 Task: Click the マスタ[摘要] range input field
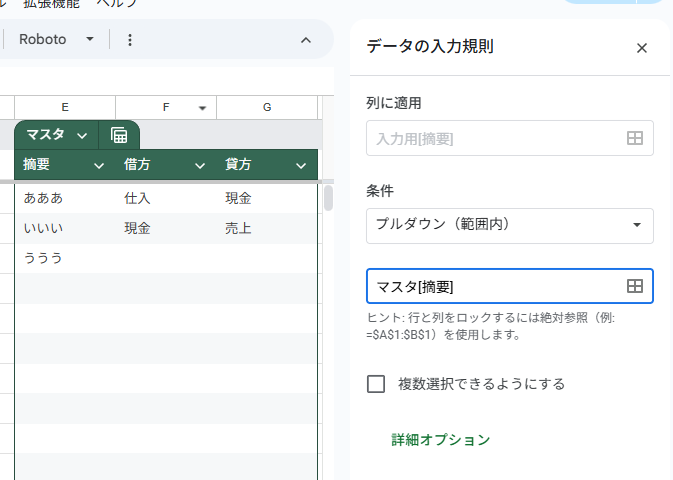pos(495,287)
